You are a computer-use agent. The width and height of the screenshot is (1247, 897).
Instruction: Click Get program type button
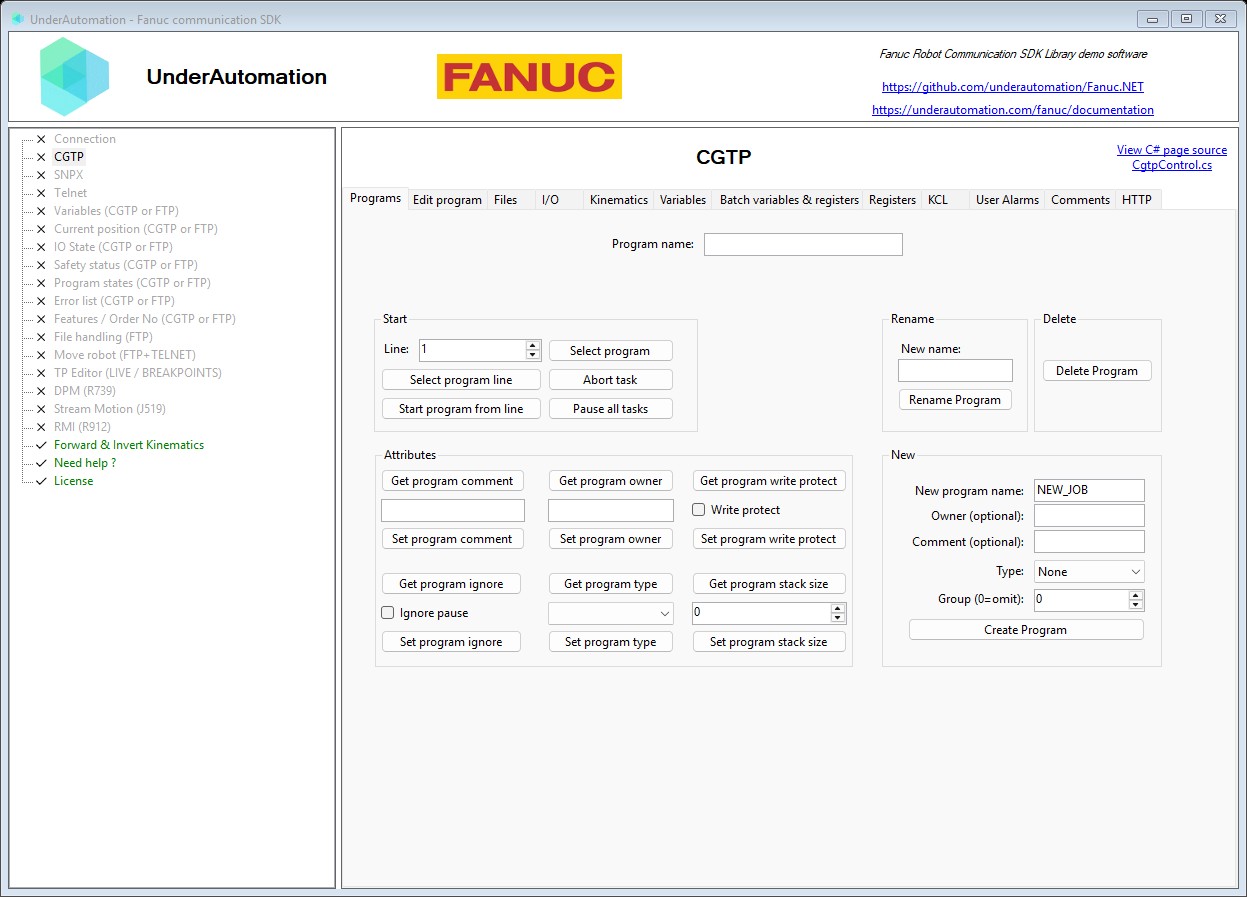(611, 584)
